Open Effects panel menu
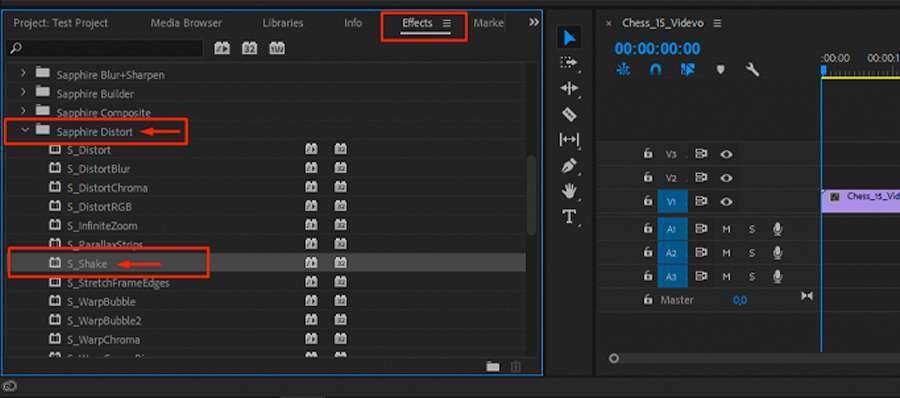 (447, 23)
